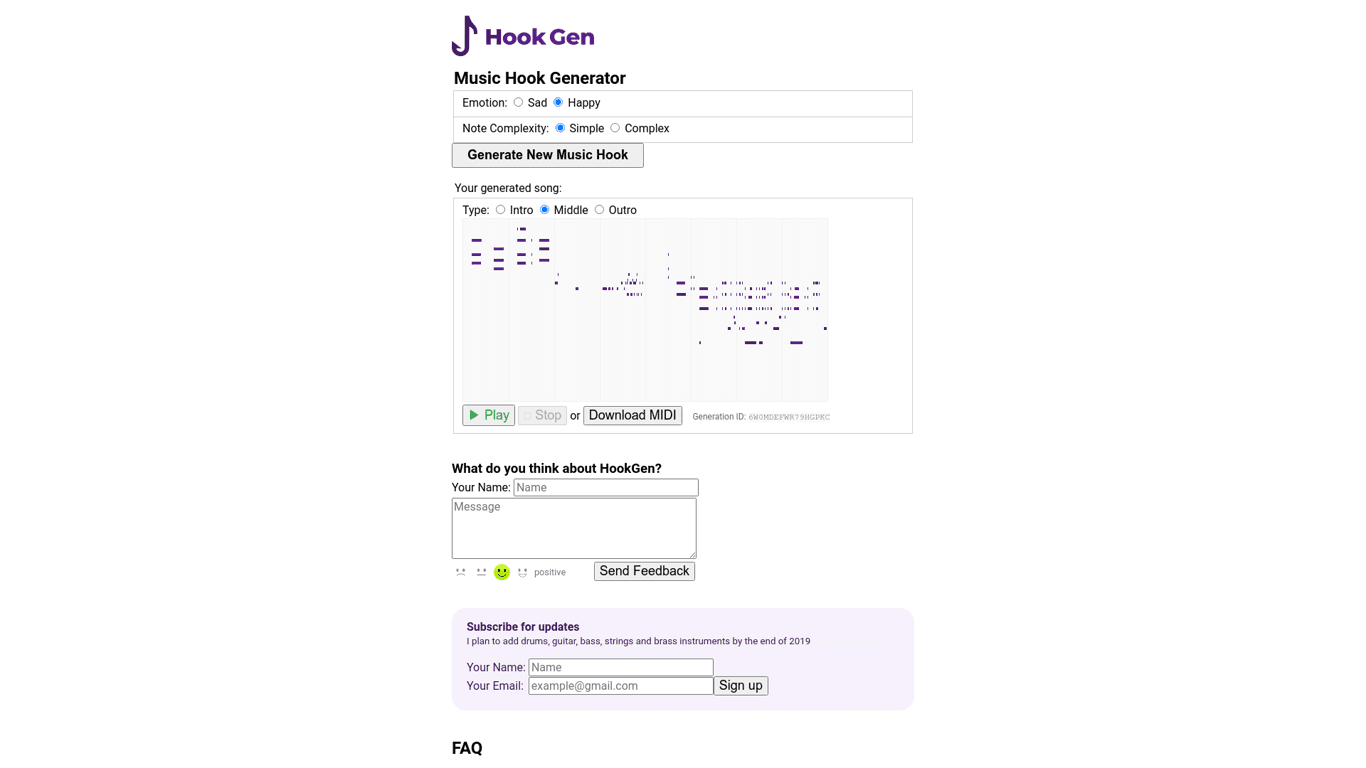Select the Sad emotion radio button
Image resolution: width=1366 pixels, height=768 pixels.
(518, 102)
